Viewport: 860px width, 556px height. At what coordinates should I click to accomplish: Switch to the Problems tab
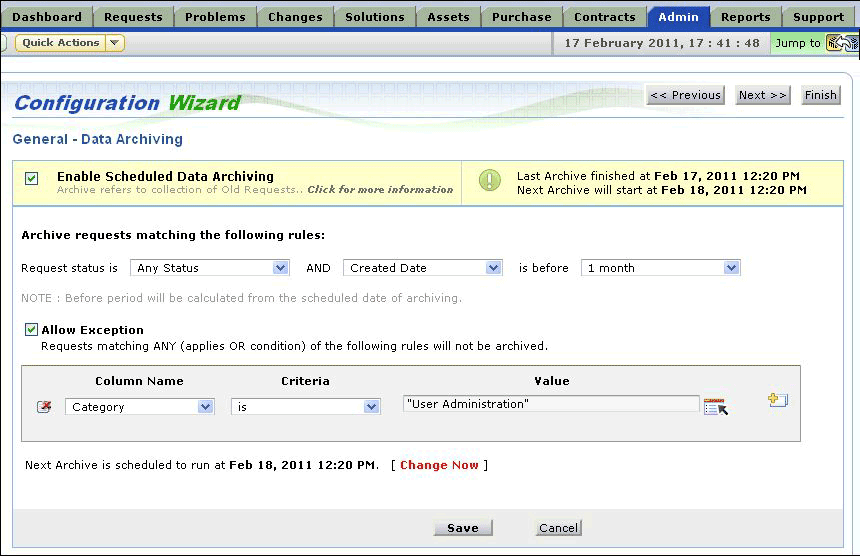215,17
